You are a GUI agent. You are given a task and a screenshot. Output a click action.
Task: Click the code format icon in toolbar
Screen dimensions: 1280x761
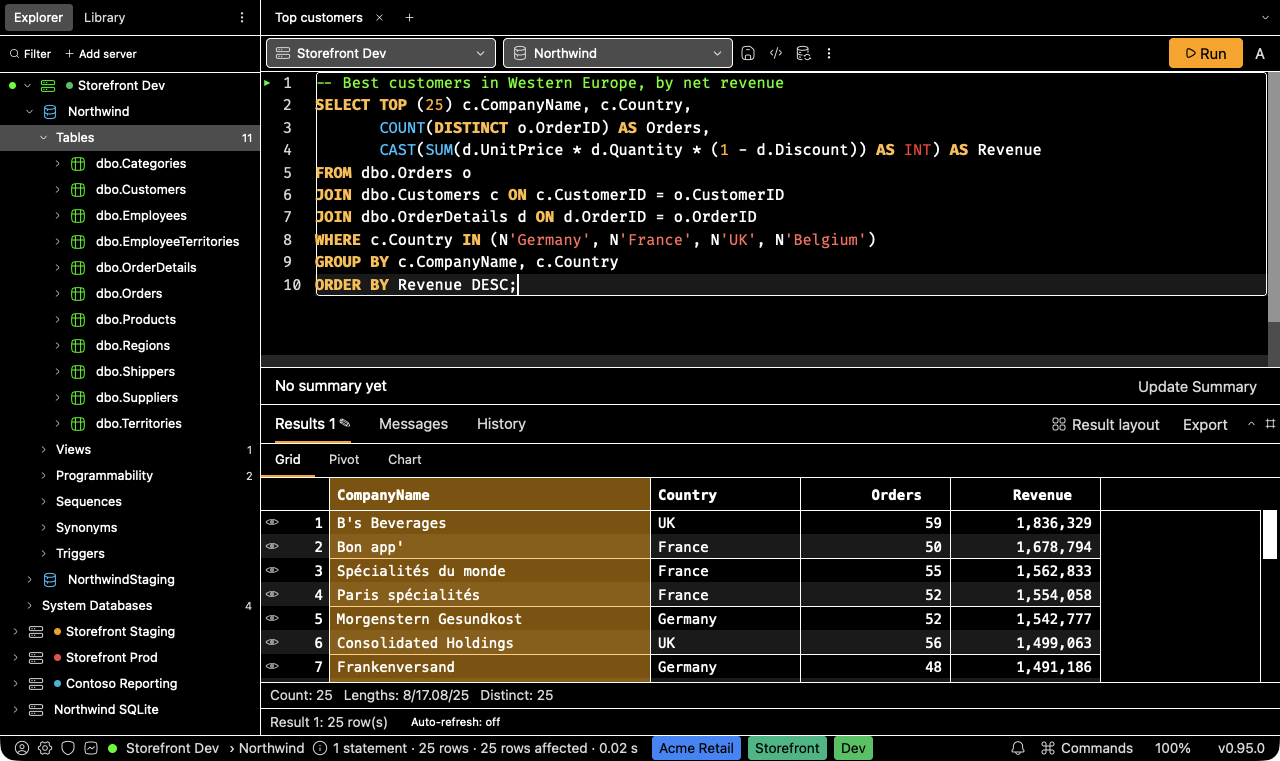(x=775, y=53)
